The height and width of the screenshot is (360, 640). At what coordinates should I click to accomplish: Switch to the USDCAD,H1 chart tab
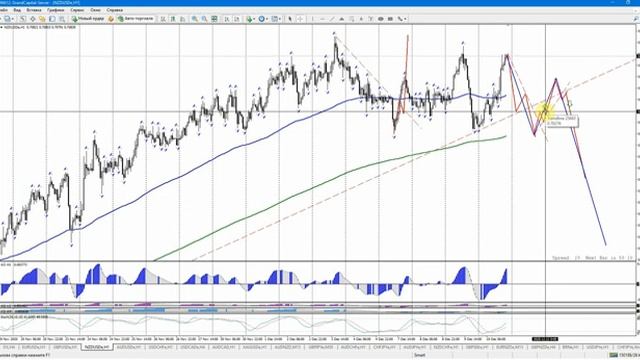[x=192, y=347]
